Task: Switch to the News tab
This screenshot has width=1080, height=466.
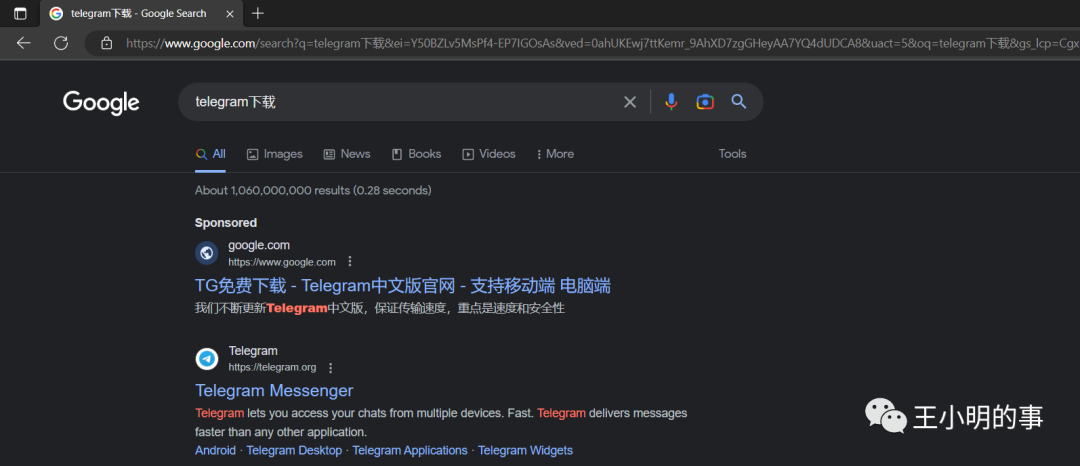Action: pyautogui.click(x=346, y=154)
